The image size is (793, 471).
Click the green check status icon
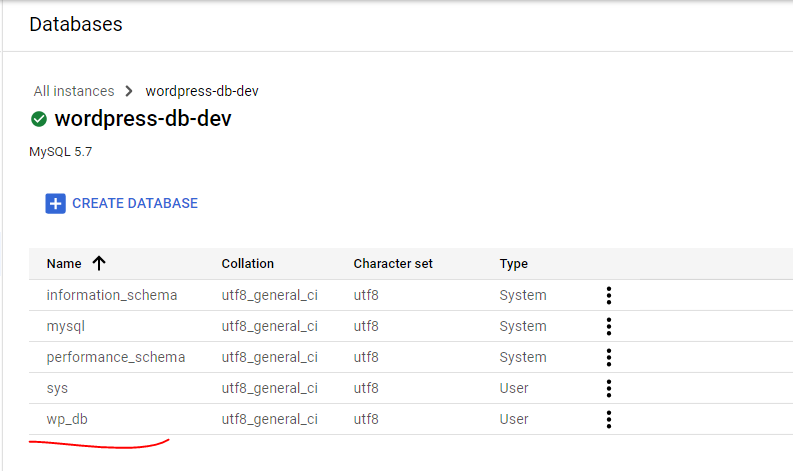[39, 119]
